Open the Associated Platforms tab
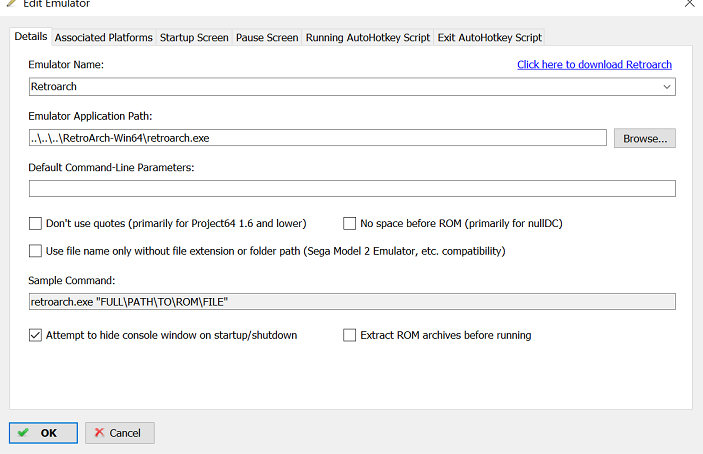The image size is (703, 454). click(104, 38)
